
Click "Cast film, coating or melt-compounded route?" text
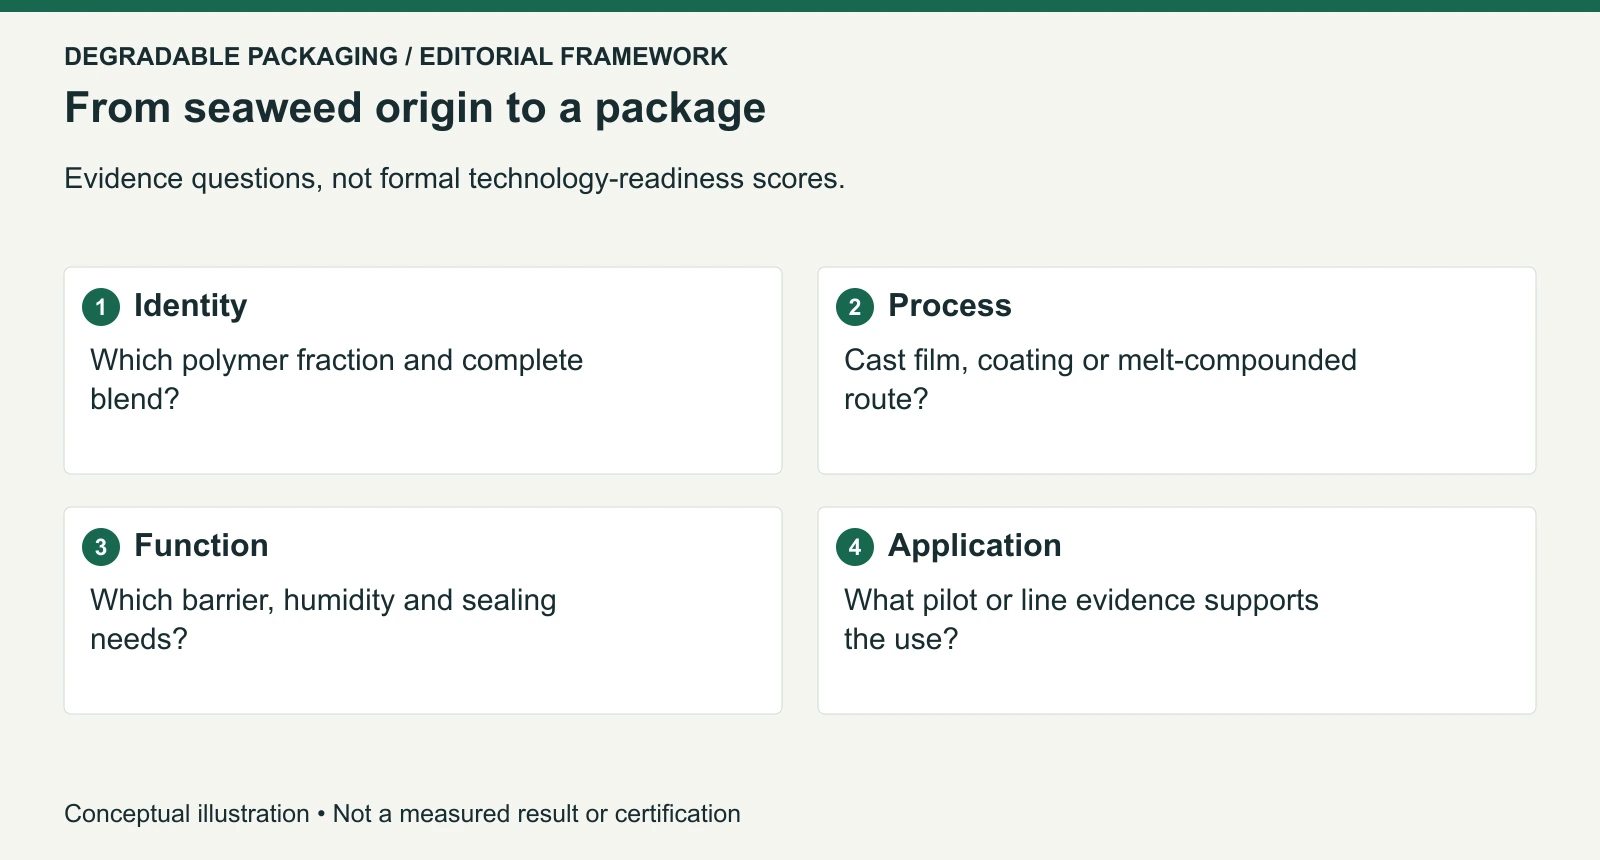click(x=1100, y=379)
